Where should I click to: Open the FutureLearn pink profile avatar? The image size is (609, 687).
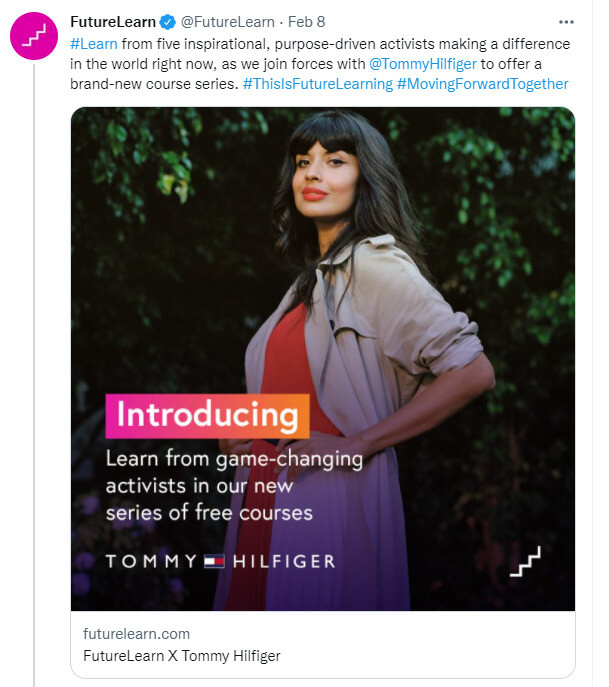coord(34,39)
